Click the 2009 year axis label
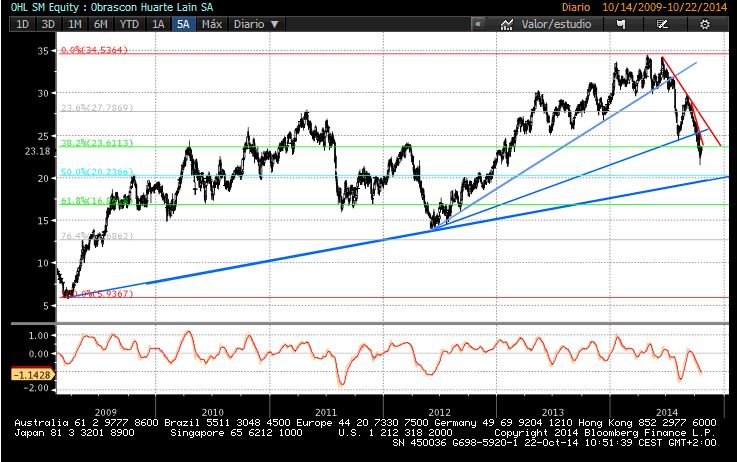The height and width of the screenshot is (462, 738). [105, 413]
